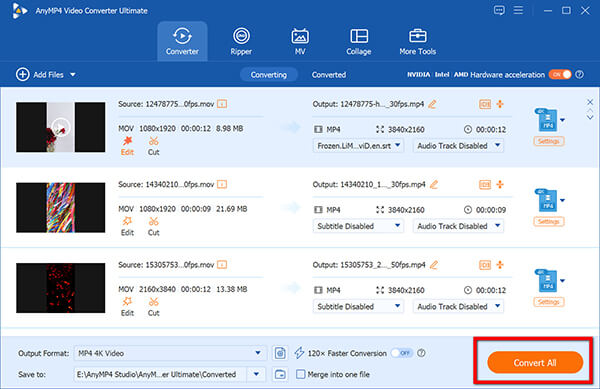Click enhance icon for 12478775 output
600x389 pixels.
pos(500,104)
